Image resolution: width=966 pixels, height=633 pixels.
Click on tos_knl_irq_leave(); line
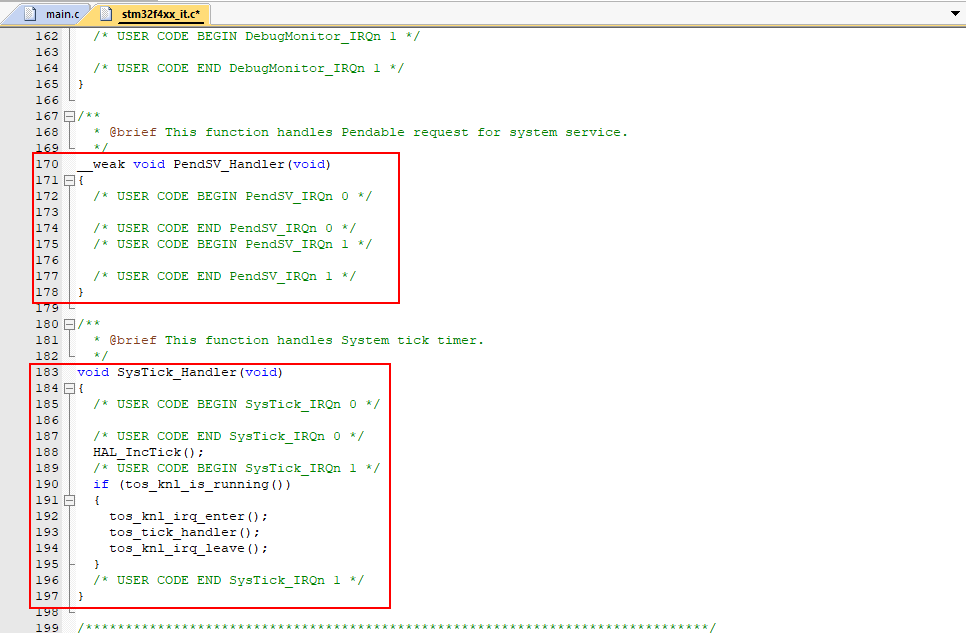pyautogui.click(x=189, y=549)
